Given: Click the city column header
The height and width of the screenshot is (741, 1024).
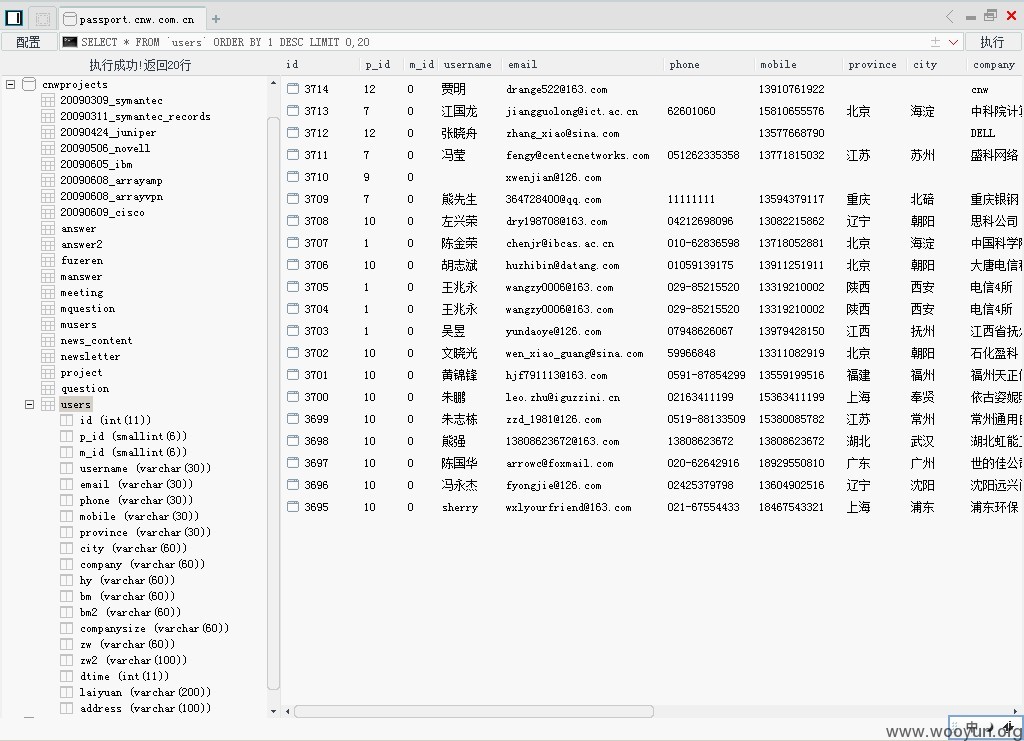Looking at the screenshot, I should pyautogui.click(x=925, y=65).
